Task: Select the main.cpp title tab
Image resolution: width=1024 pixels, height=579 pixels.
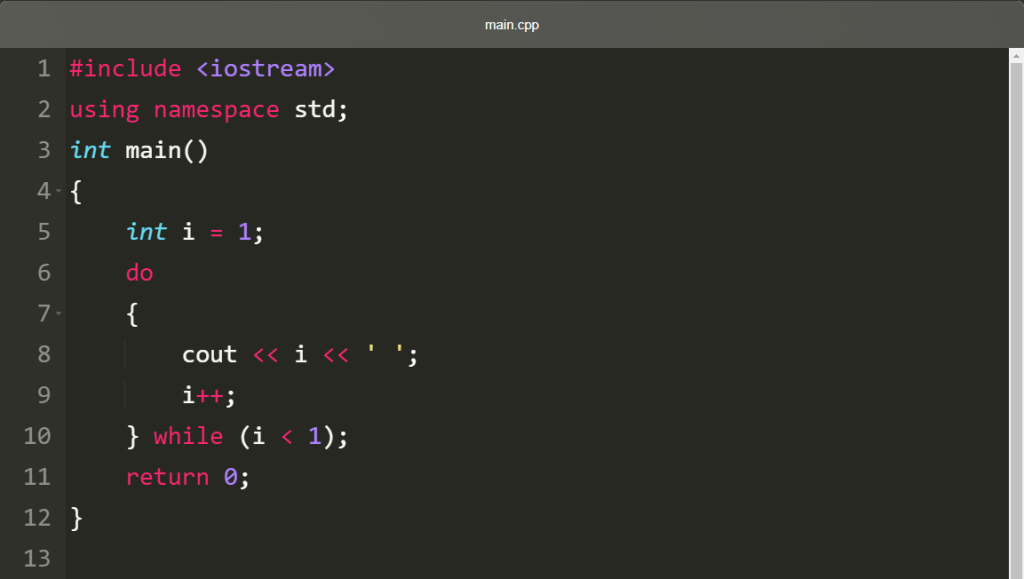Action: [511, 25]
